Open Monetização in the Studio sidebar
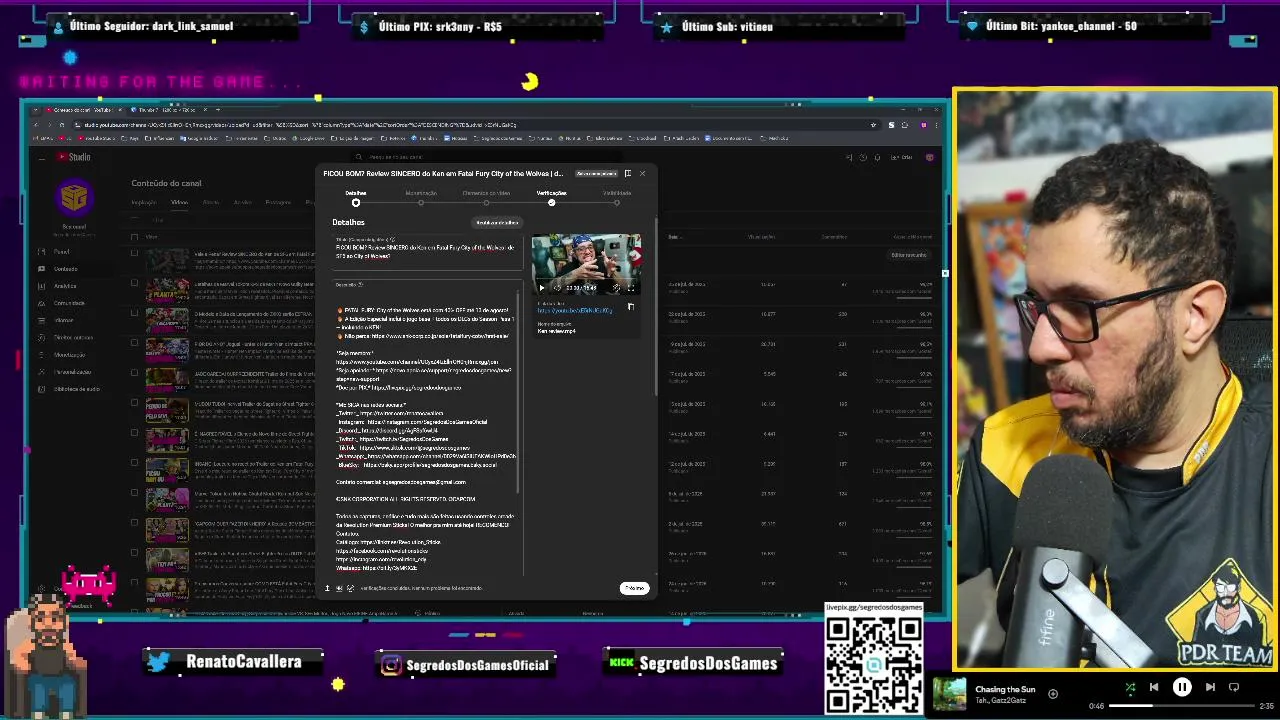The image size is (1280, 720). coord(69,354)
